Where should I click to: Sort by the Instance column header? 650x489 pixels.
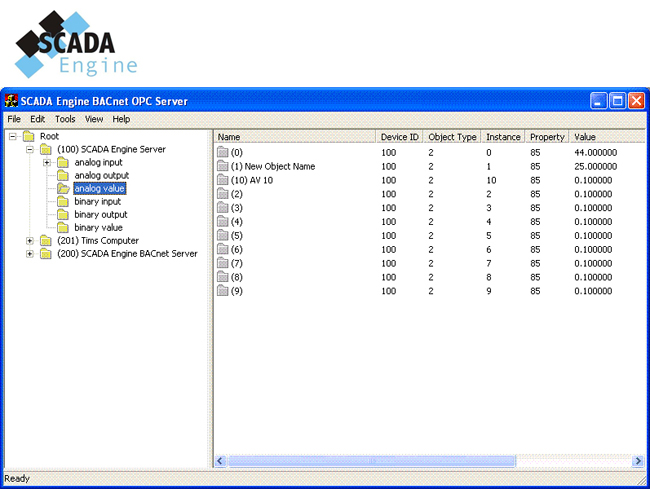tap(503, 137)
